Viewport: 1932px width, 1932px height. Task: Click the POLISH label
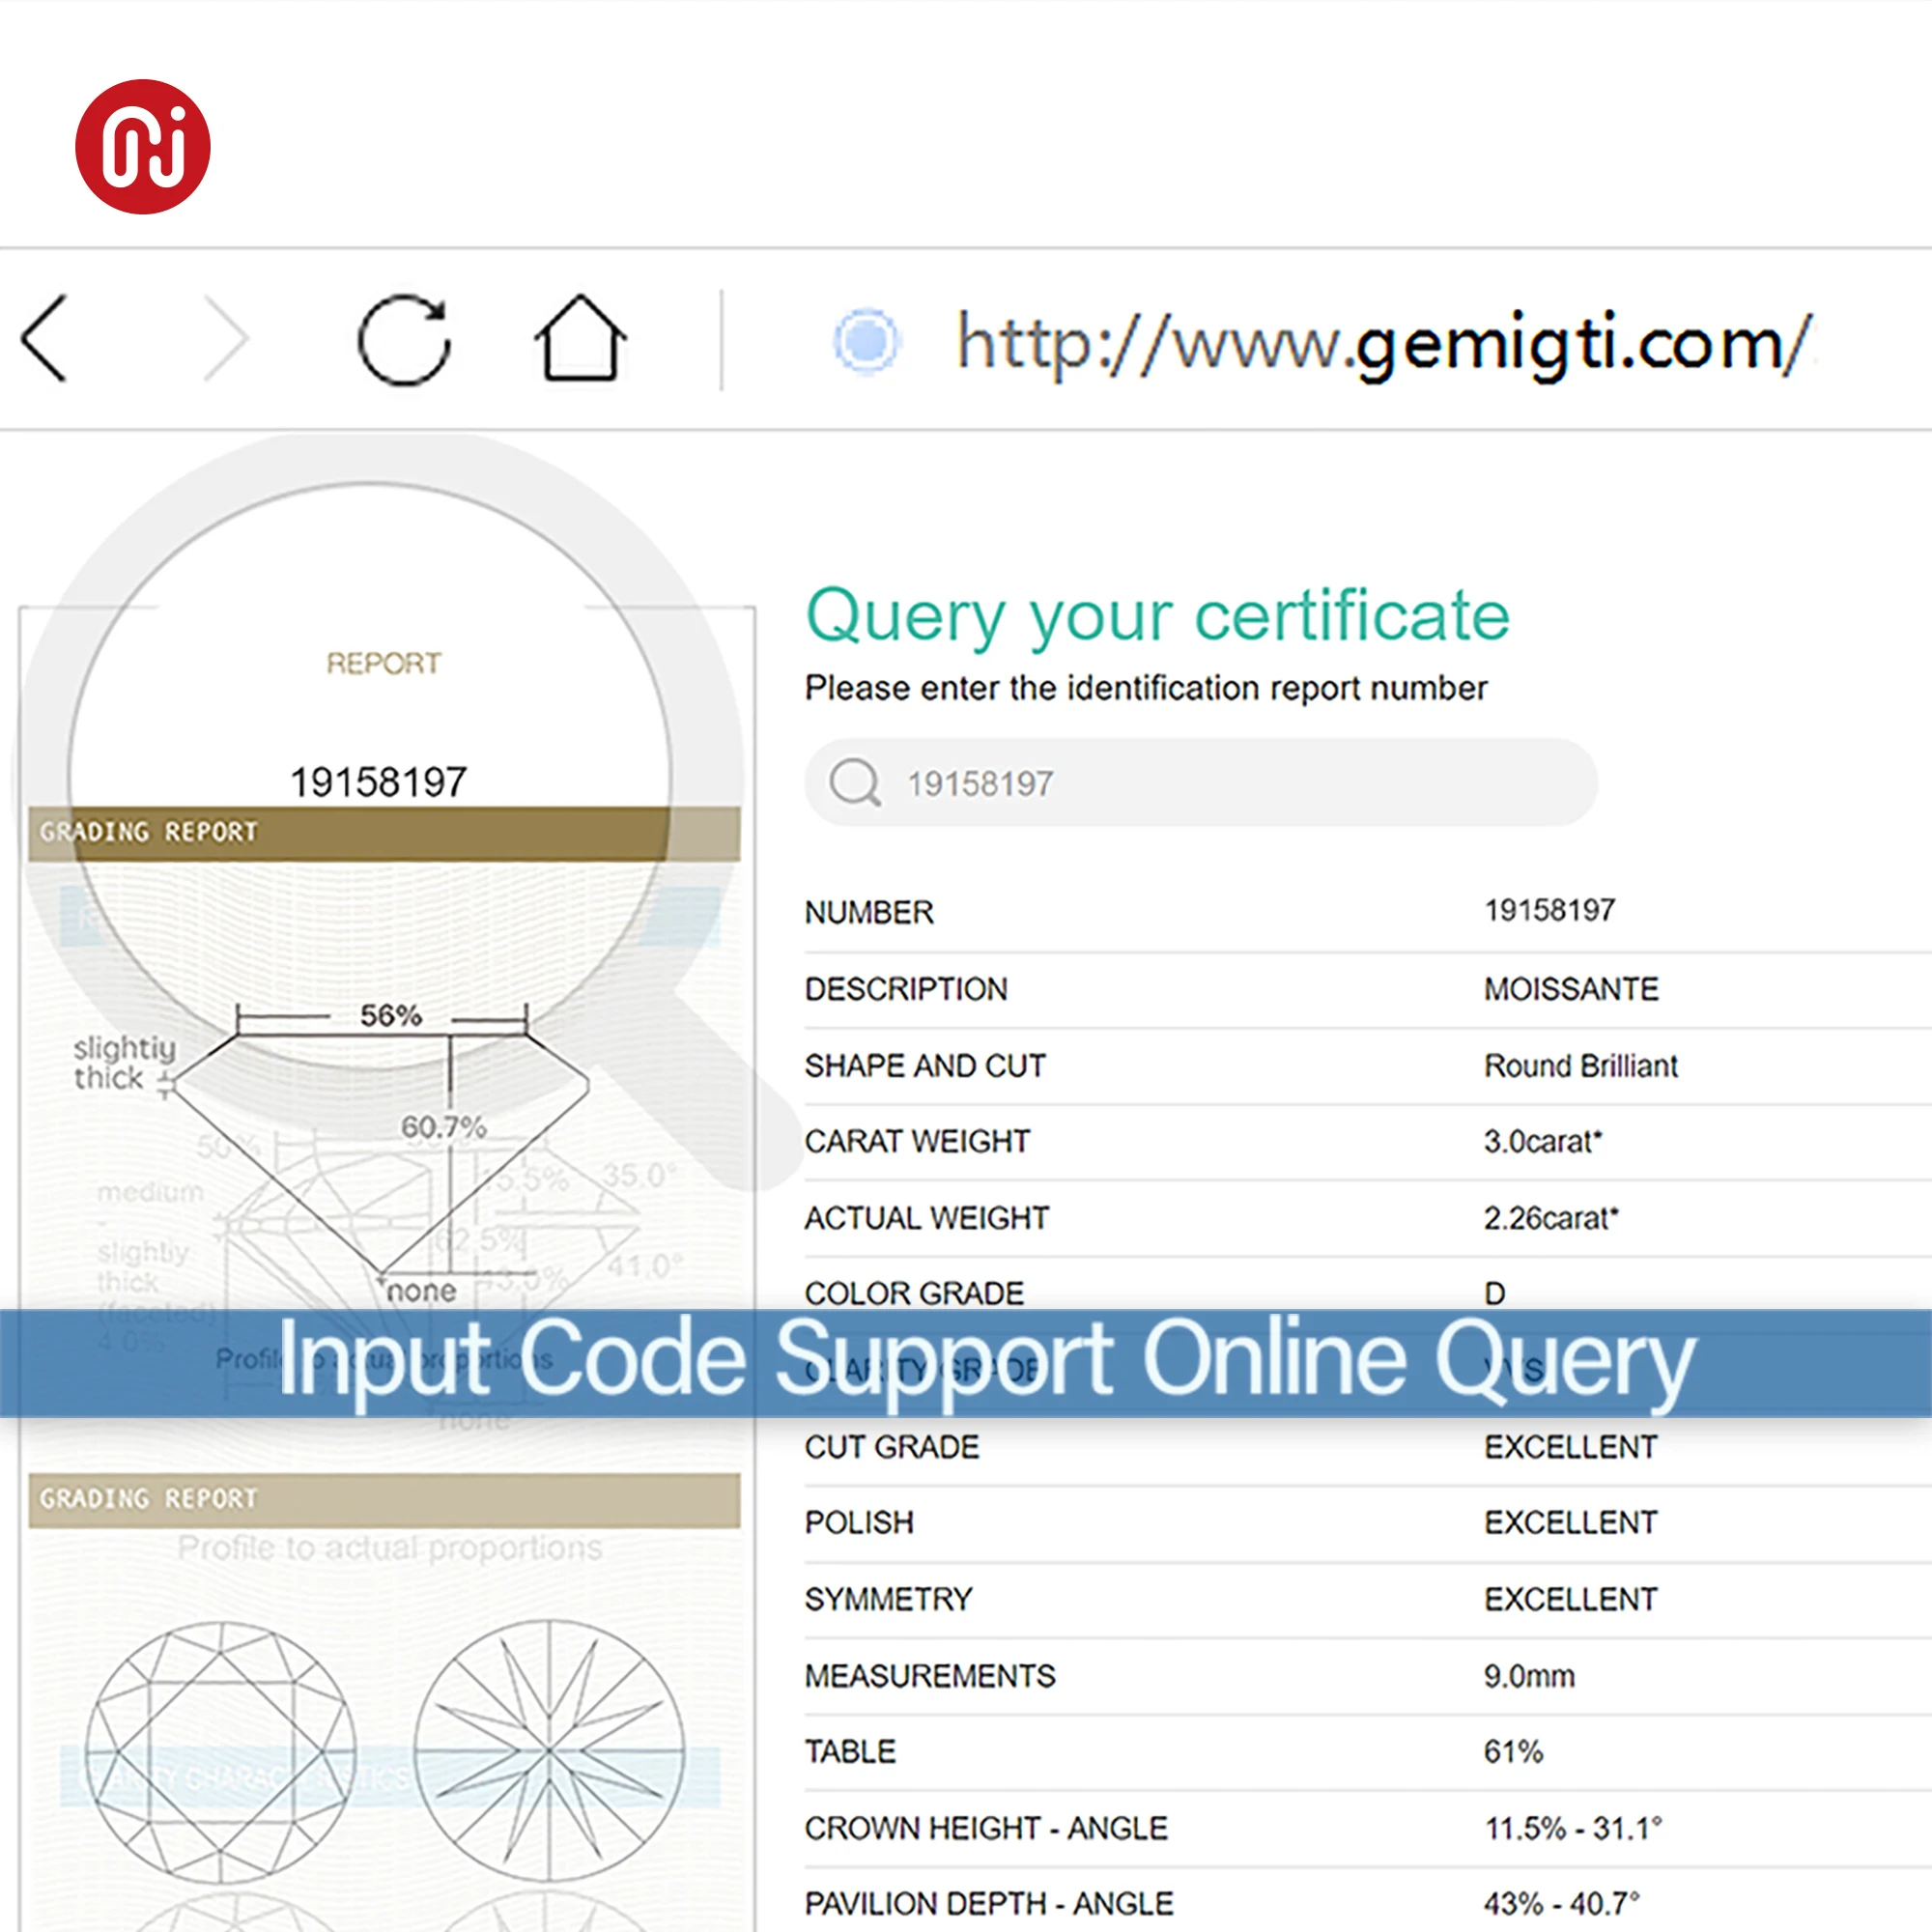pyautogui.click(x=859, y=1522)
